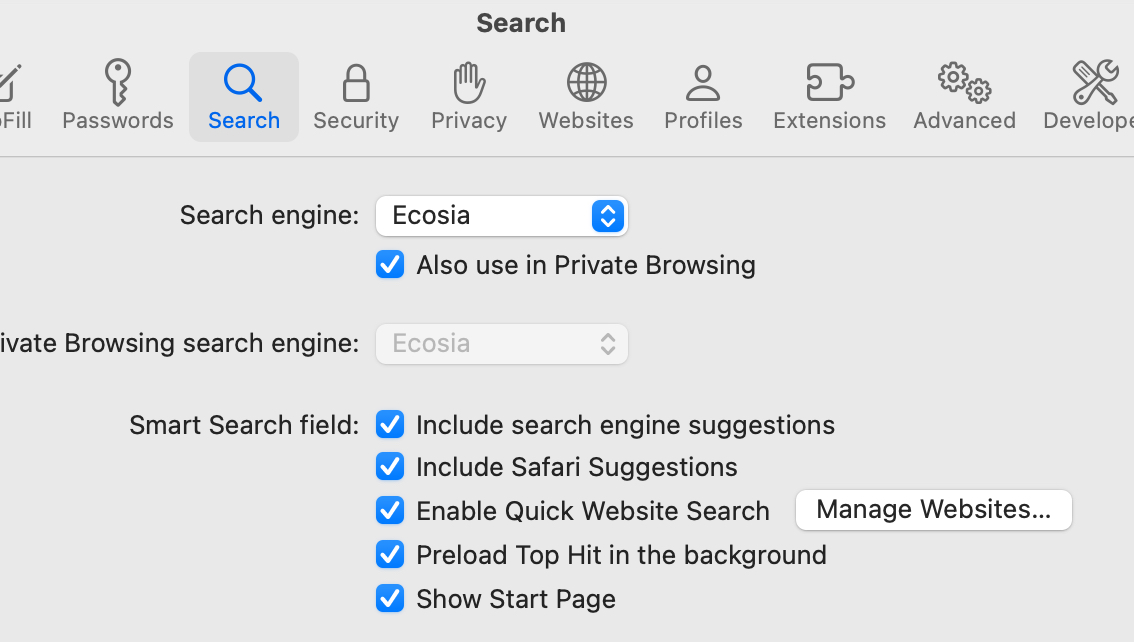Click the Manage Websites button
This screenshot has height=642, width=1134.
point(933,510)
